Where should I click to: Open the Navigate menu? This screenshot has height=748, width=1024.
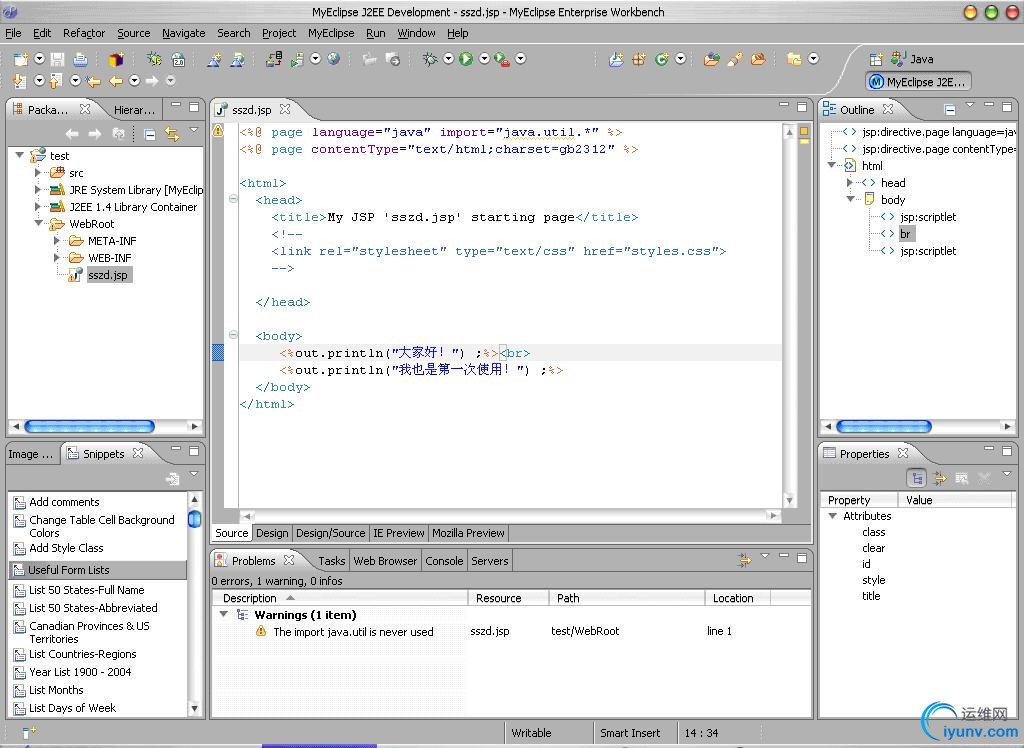coord(184,33)
